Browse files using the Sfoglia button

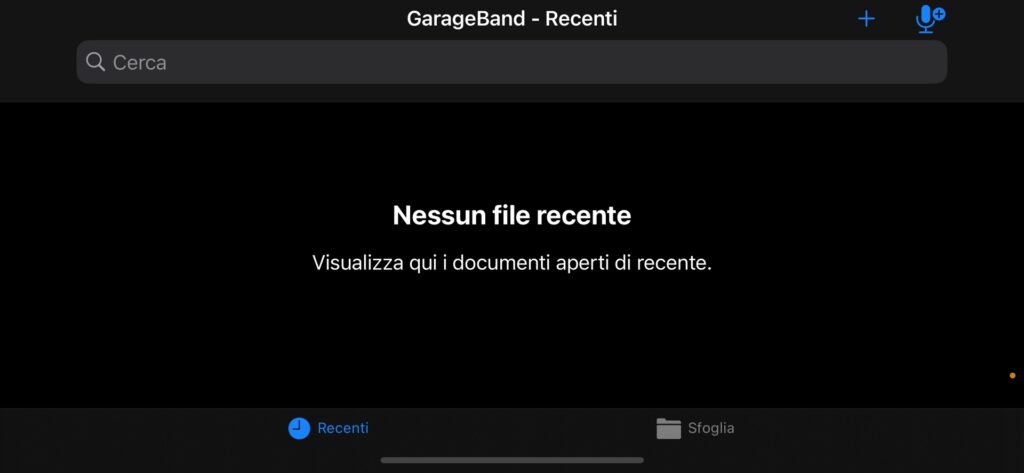[x=696, y=429]
